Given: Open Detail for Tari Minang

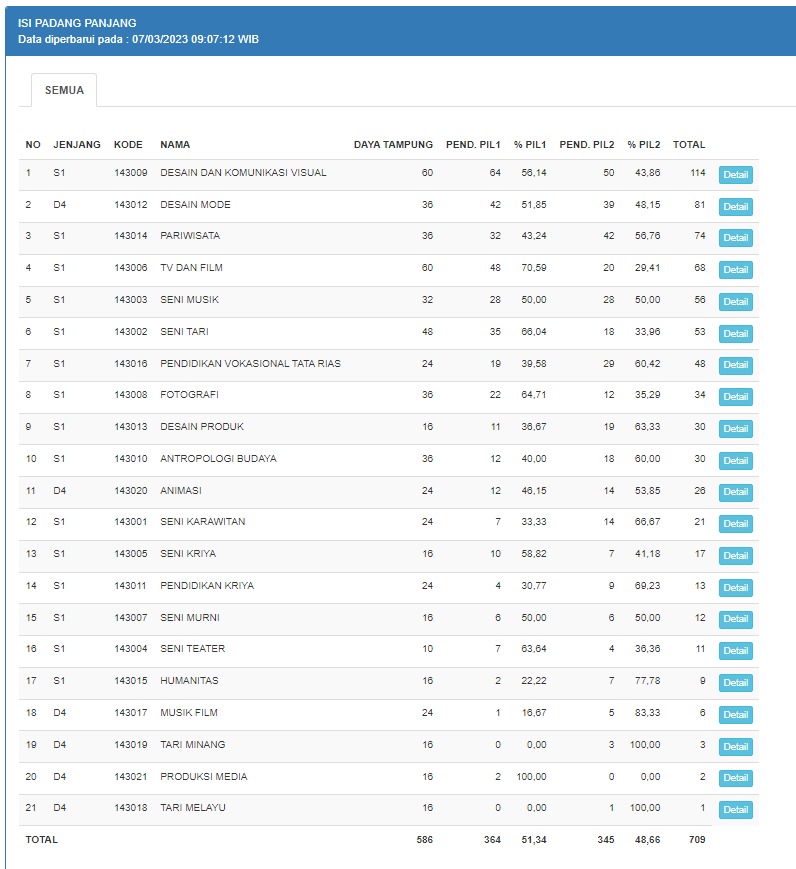Looking at the screenshot, I should [736, 747].
